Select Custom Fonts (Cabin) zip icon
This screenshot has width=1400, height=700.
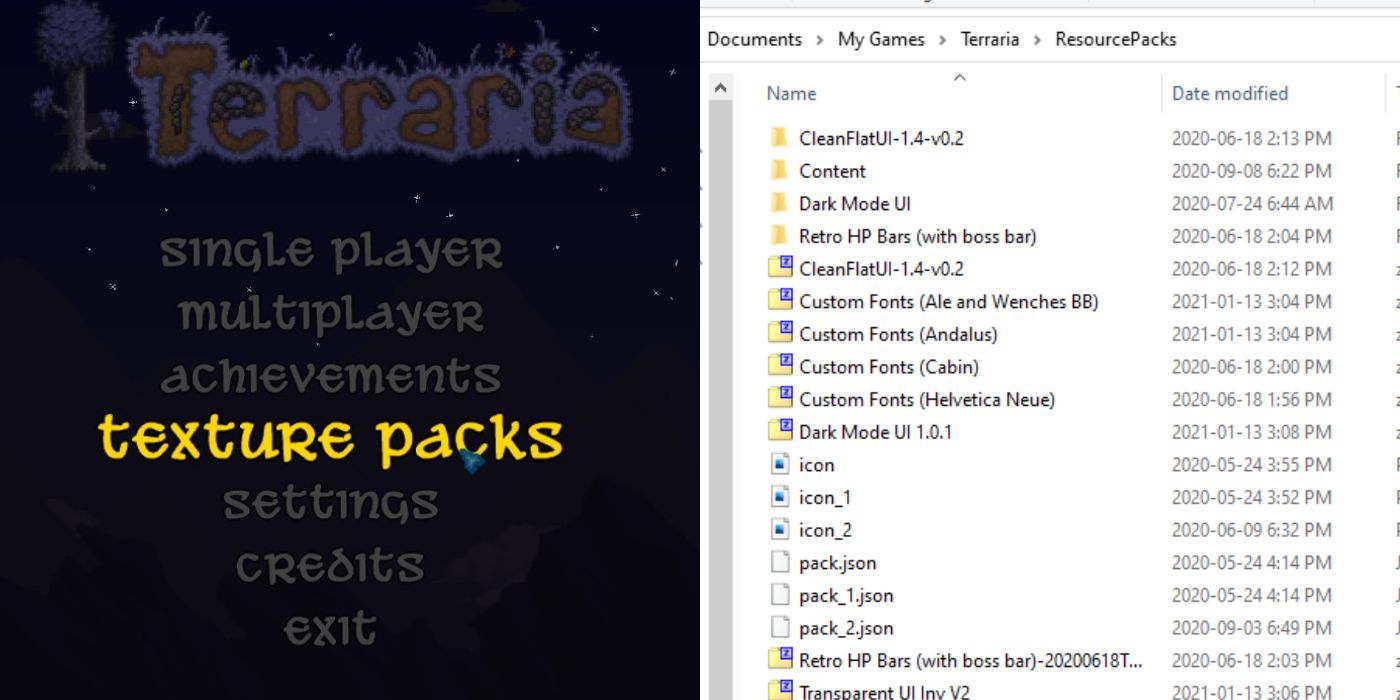coord(780,366)
